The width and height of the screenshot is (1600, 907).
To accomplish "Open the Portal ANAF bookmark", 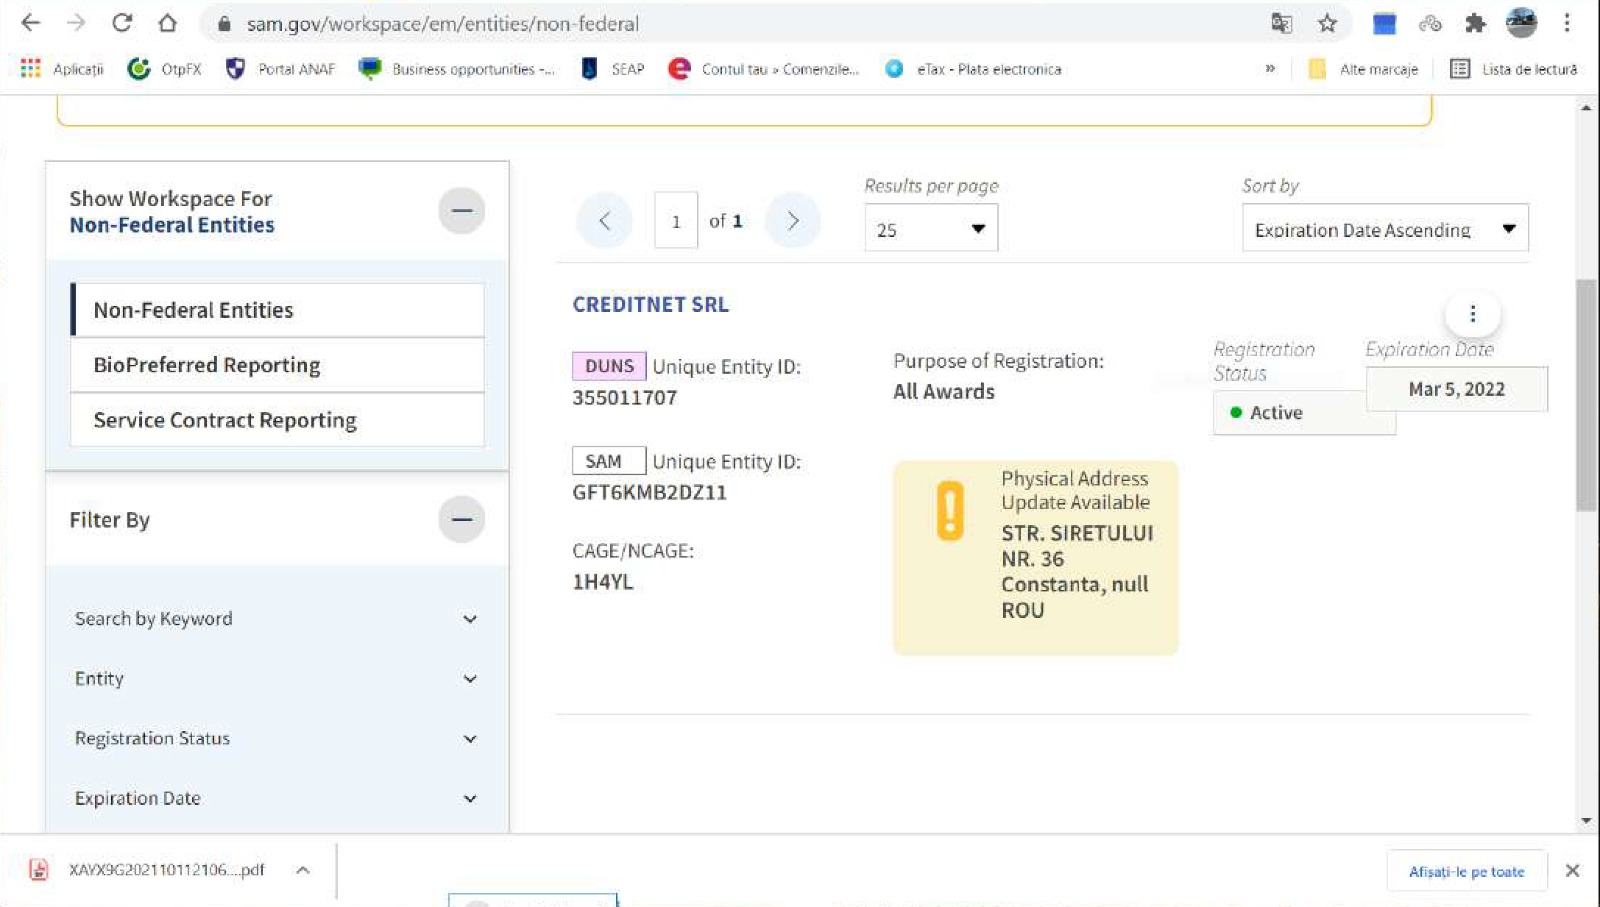I will [x=280, y=69].
